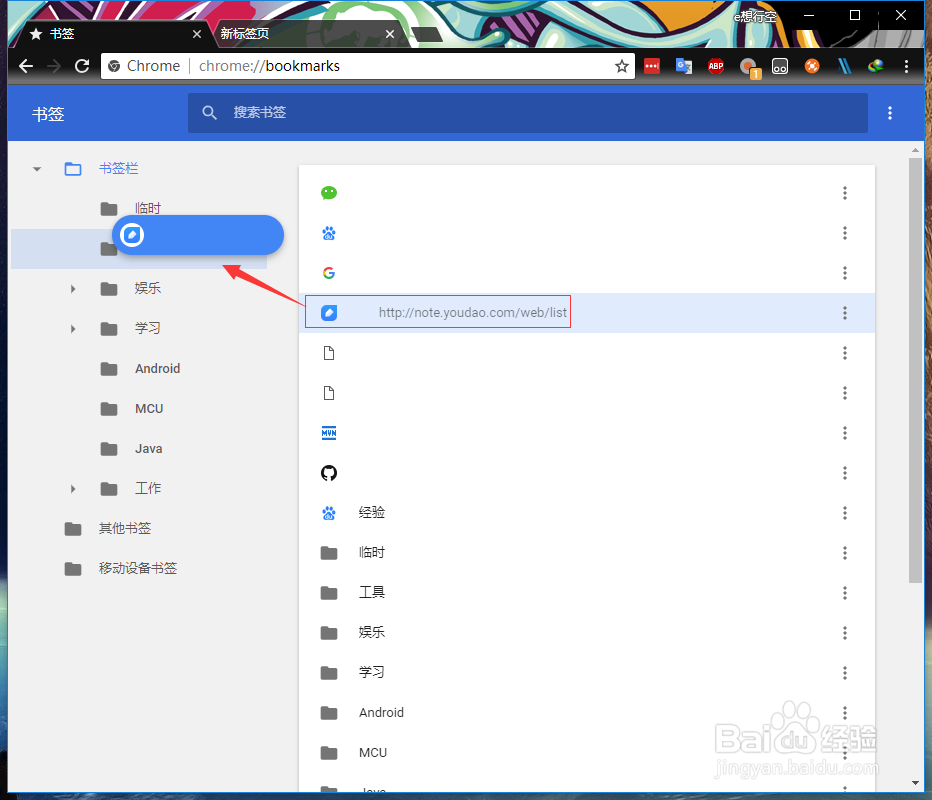Click the search magnifier in 搜索书签 bar
This screenshot has height=800, width=932.
coord(210,113)
